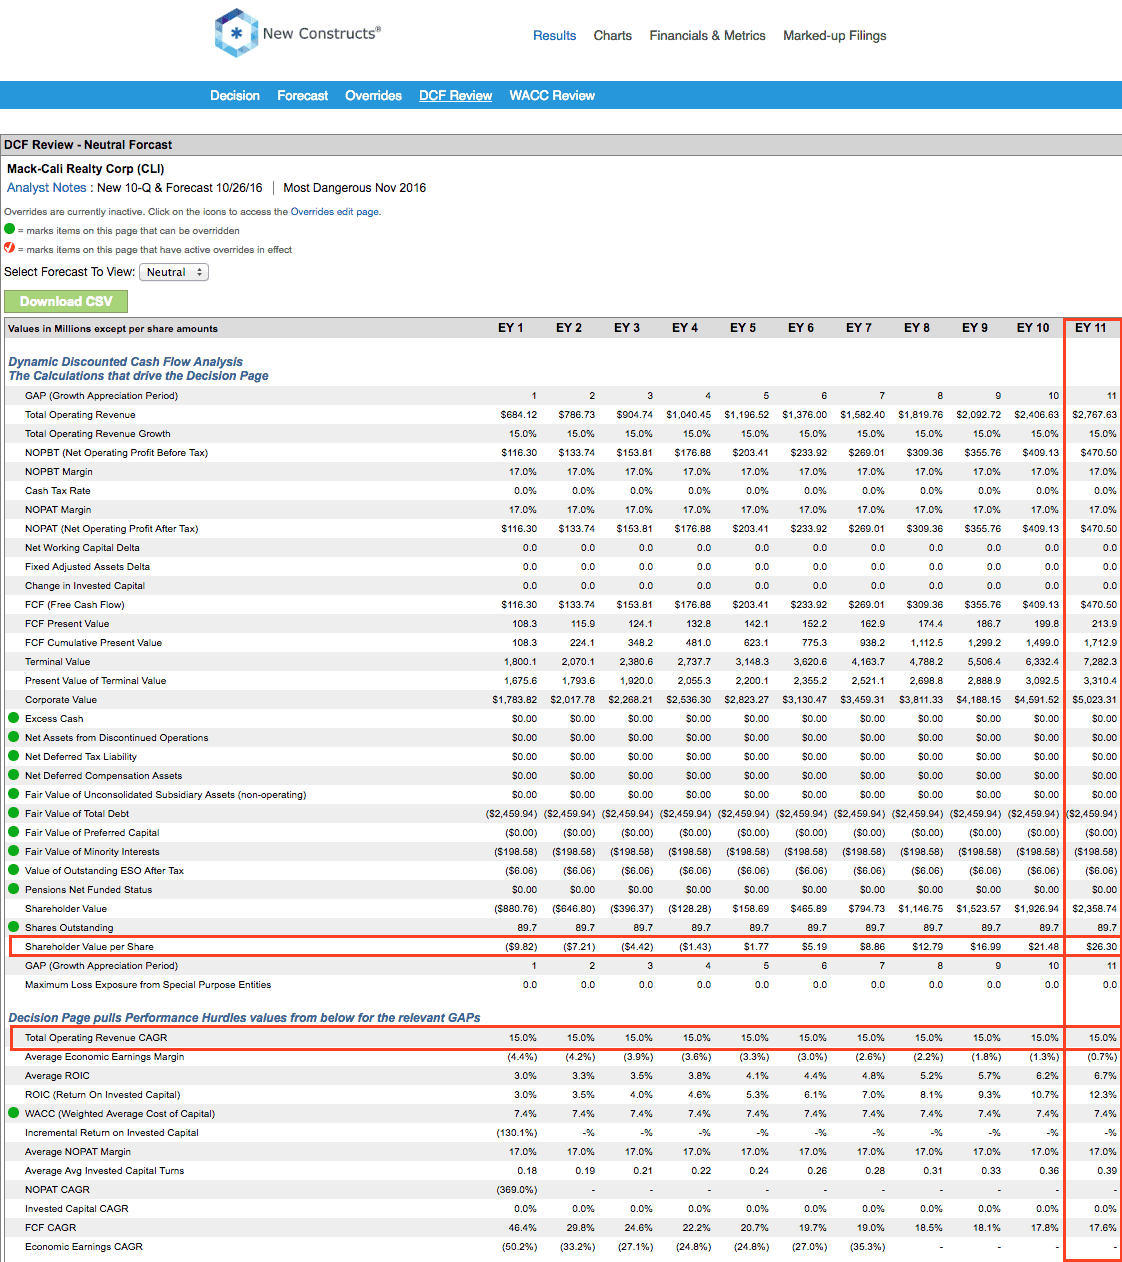
Task: Click the $2,767.63 revenue value
Action: pos(1094,414)
